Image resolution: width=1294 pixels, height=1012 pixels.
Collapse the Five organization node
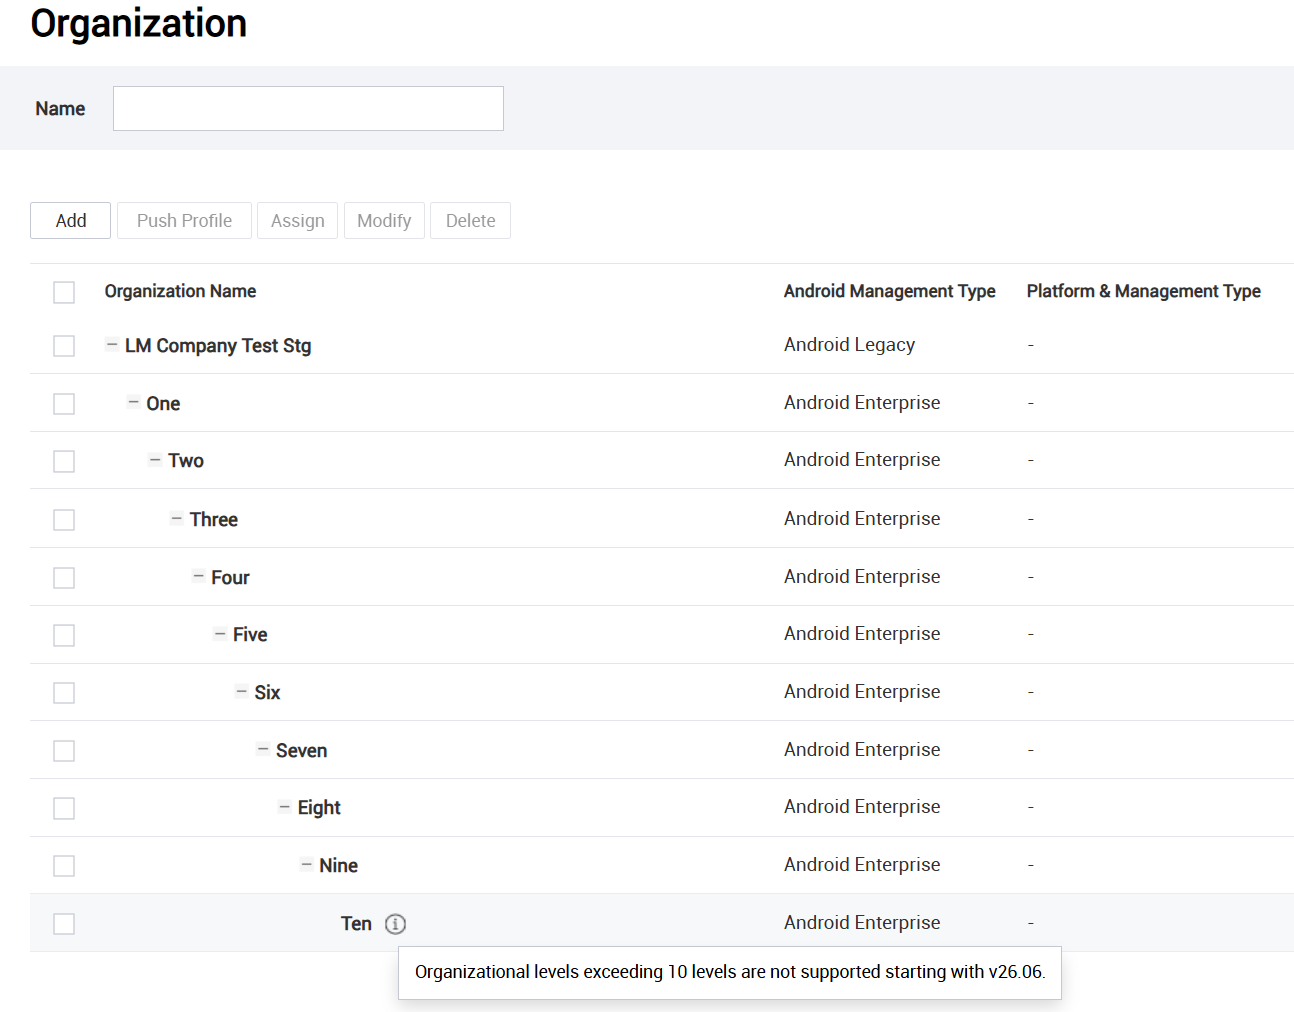[x=220, y=633]
